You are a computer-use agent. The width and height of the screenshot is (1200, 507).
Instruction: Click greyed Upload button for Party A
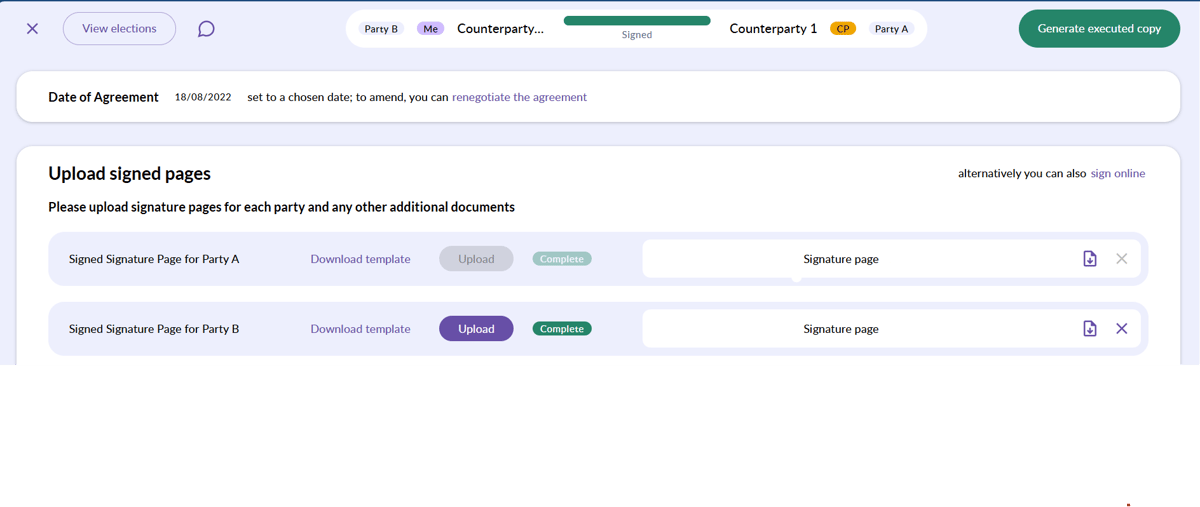coord(476,259)
